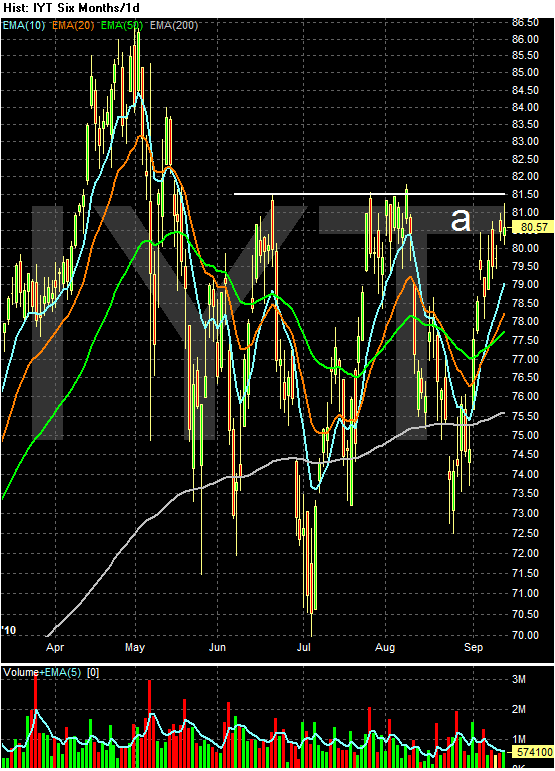Click the volume value tag 574100

coord(533,752)
